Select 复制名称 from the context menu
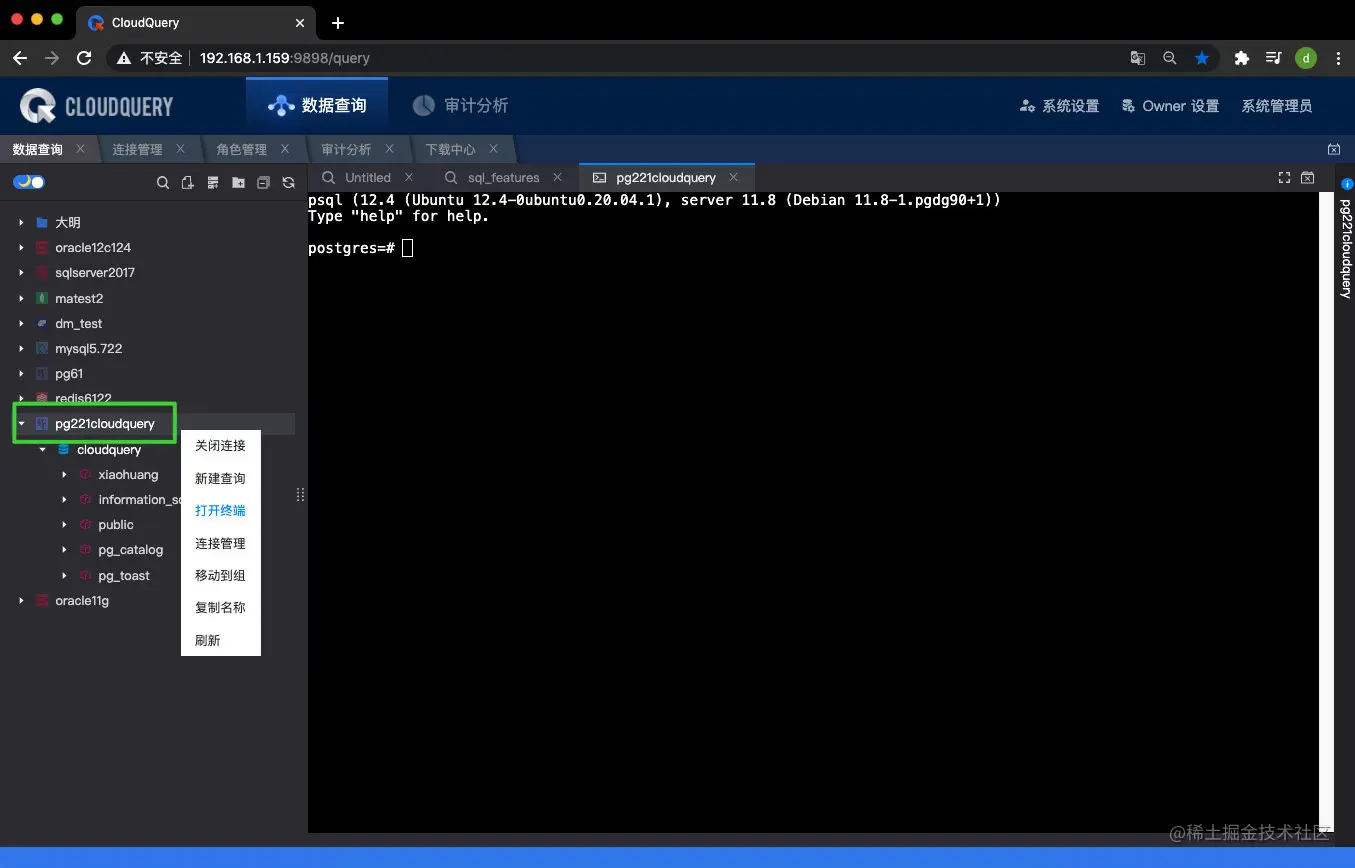 220,607
